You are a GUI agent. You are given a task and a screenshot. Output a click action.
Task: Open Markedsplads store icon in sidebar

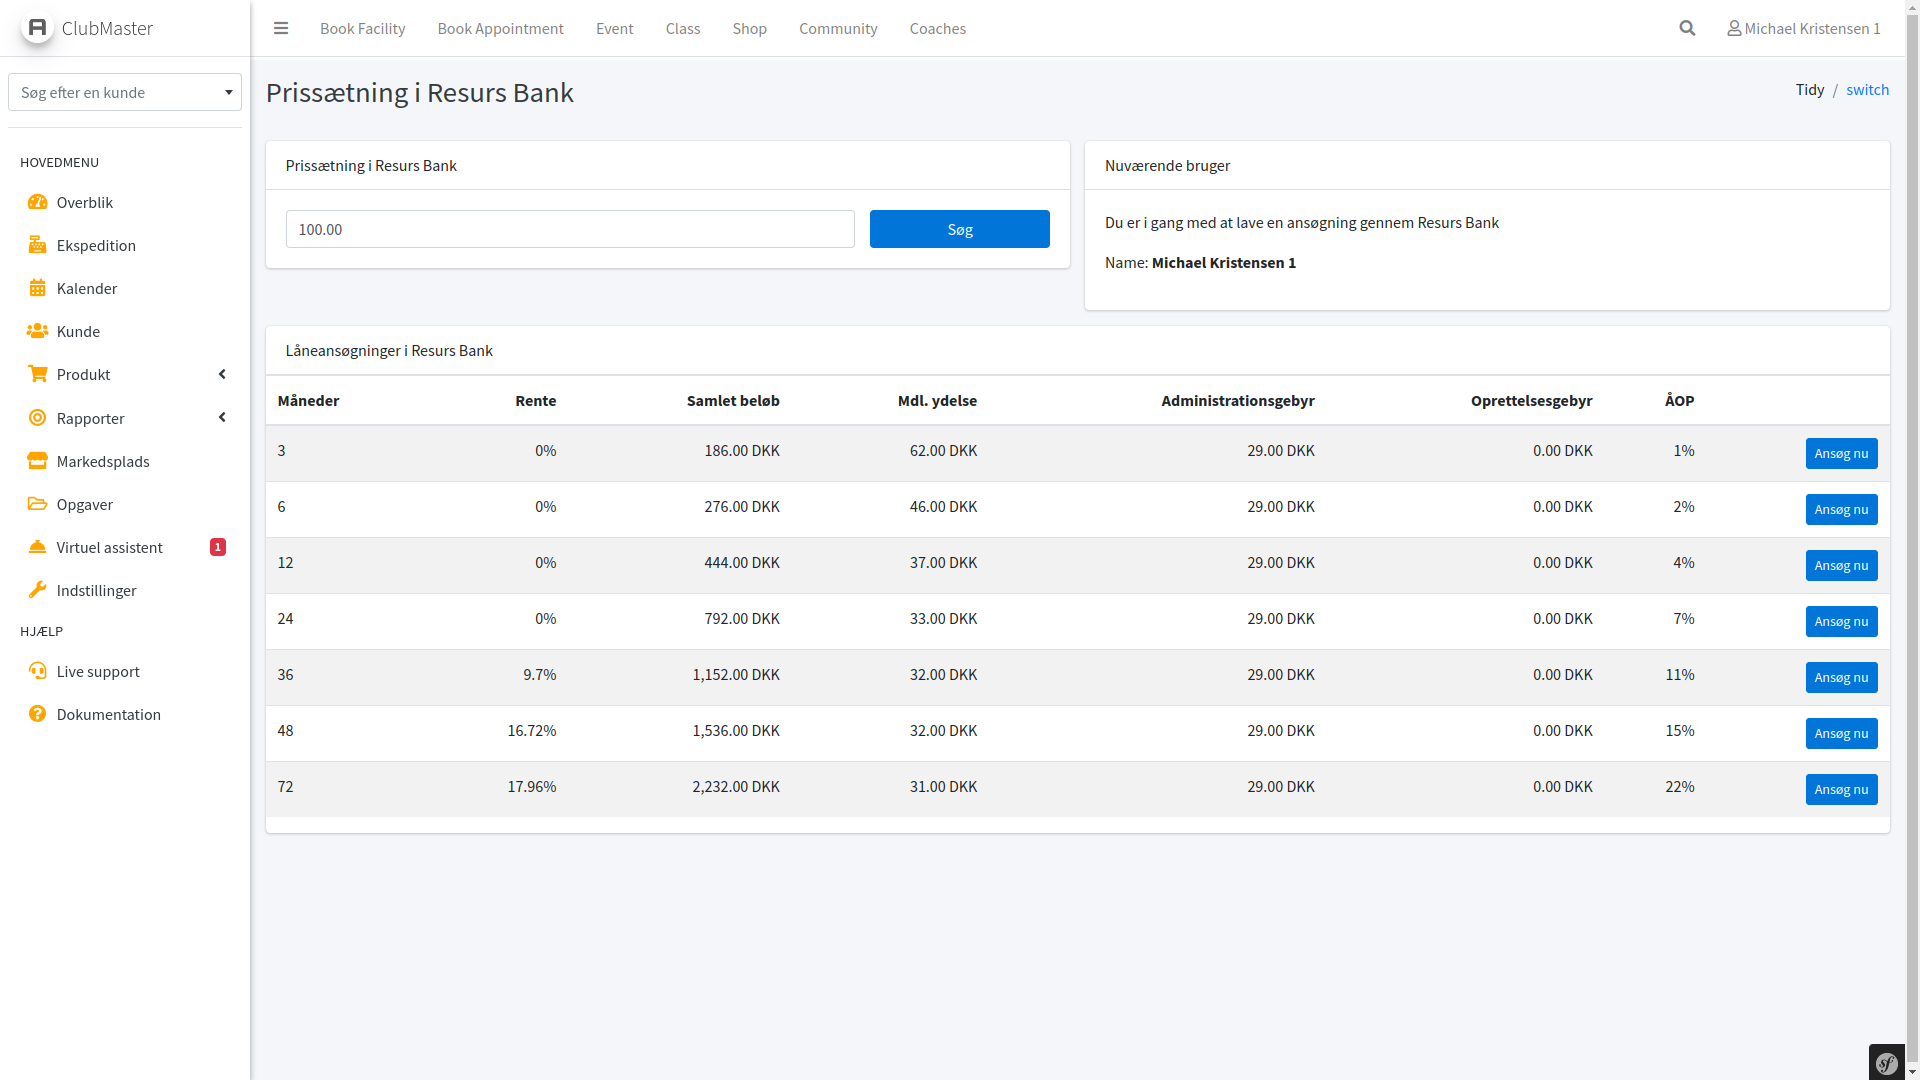click(38, 461)
